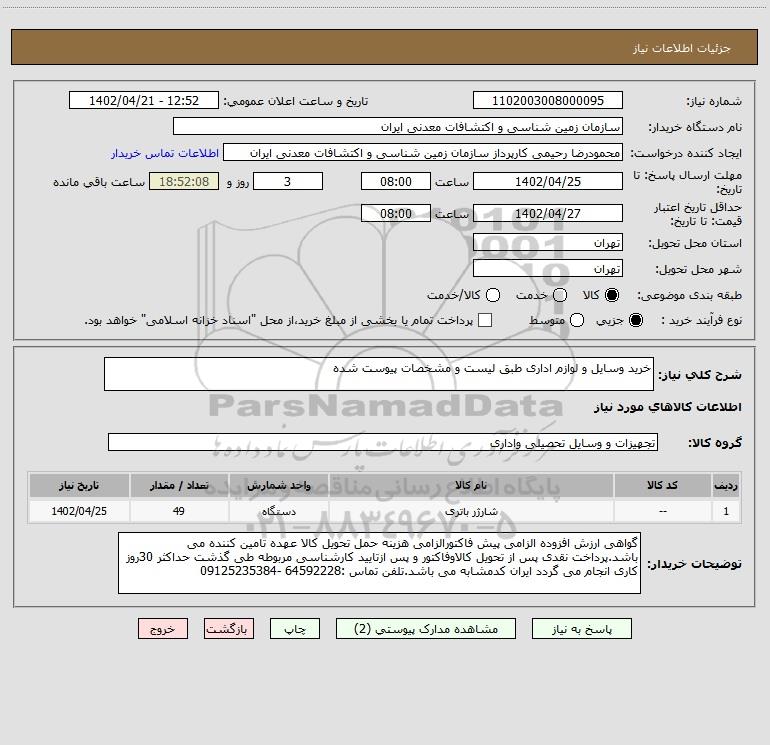Click the remaining time 18:52:08 field
770x745 pixels.
click(x=184, y=181)
